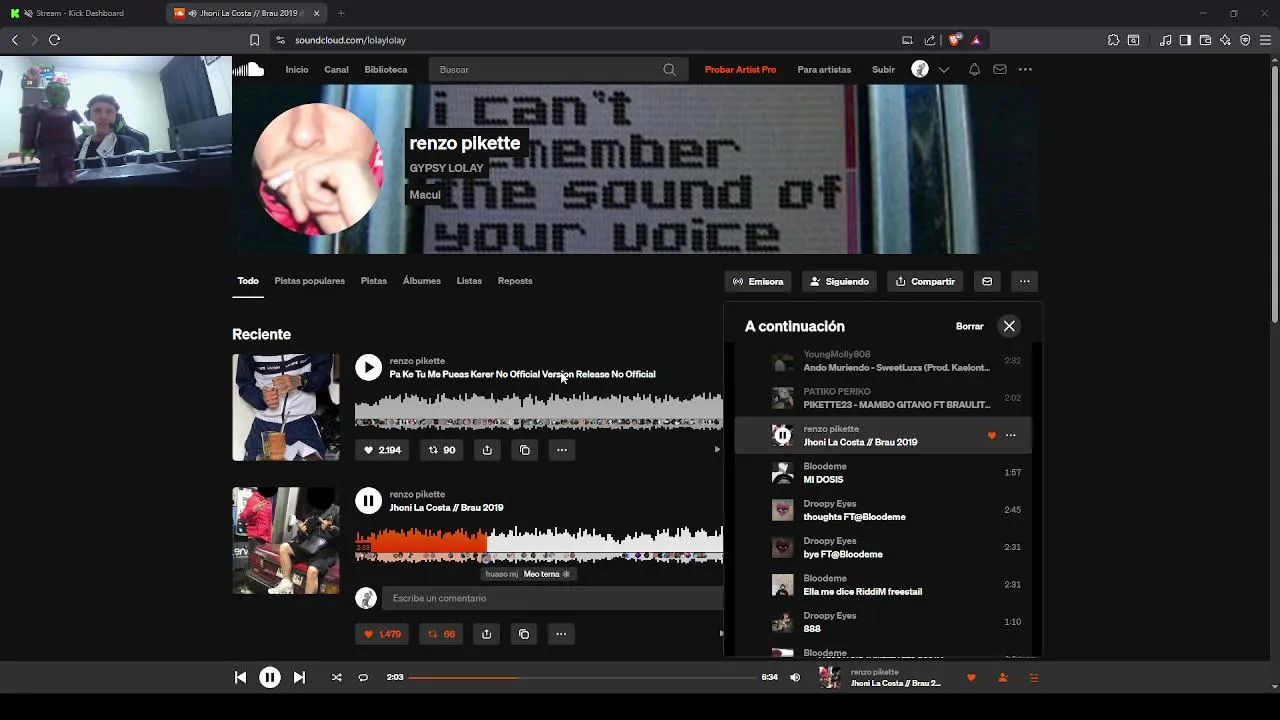Mute the player volume

[795, 677]
